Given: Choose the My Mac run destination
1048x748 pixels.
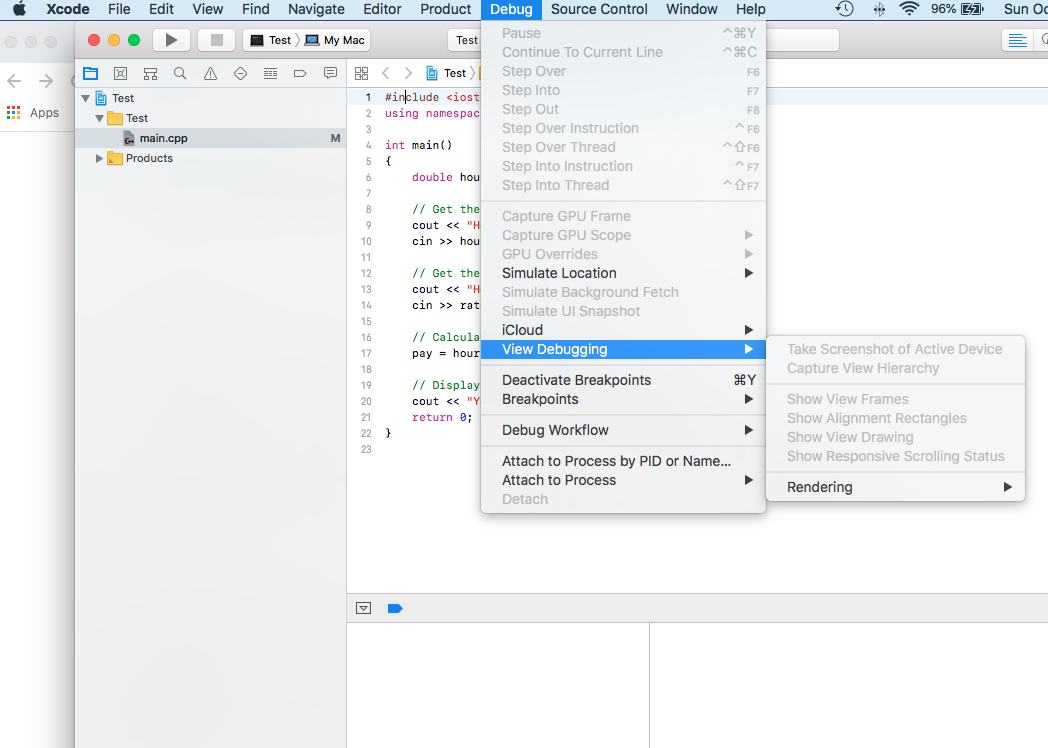Looking at the screenshot, I should click(335, 40).
